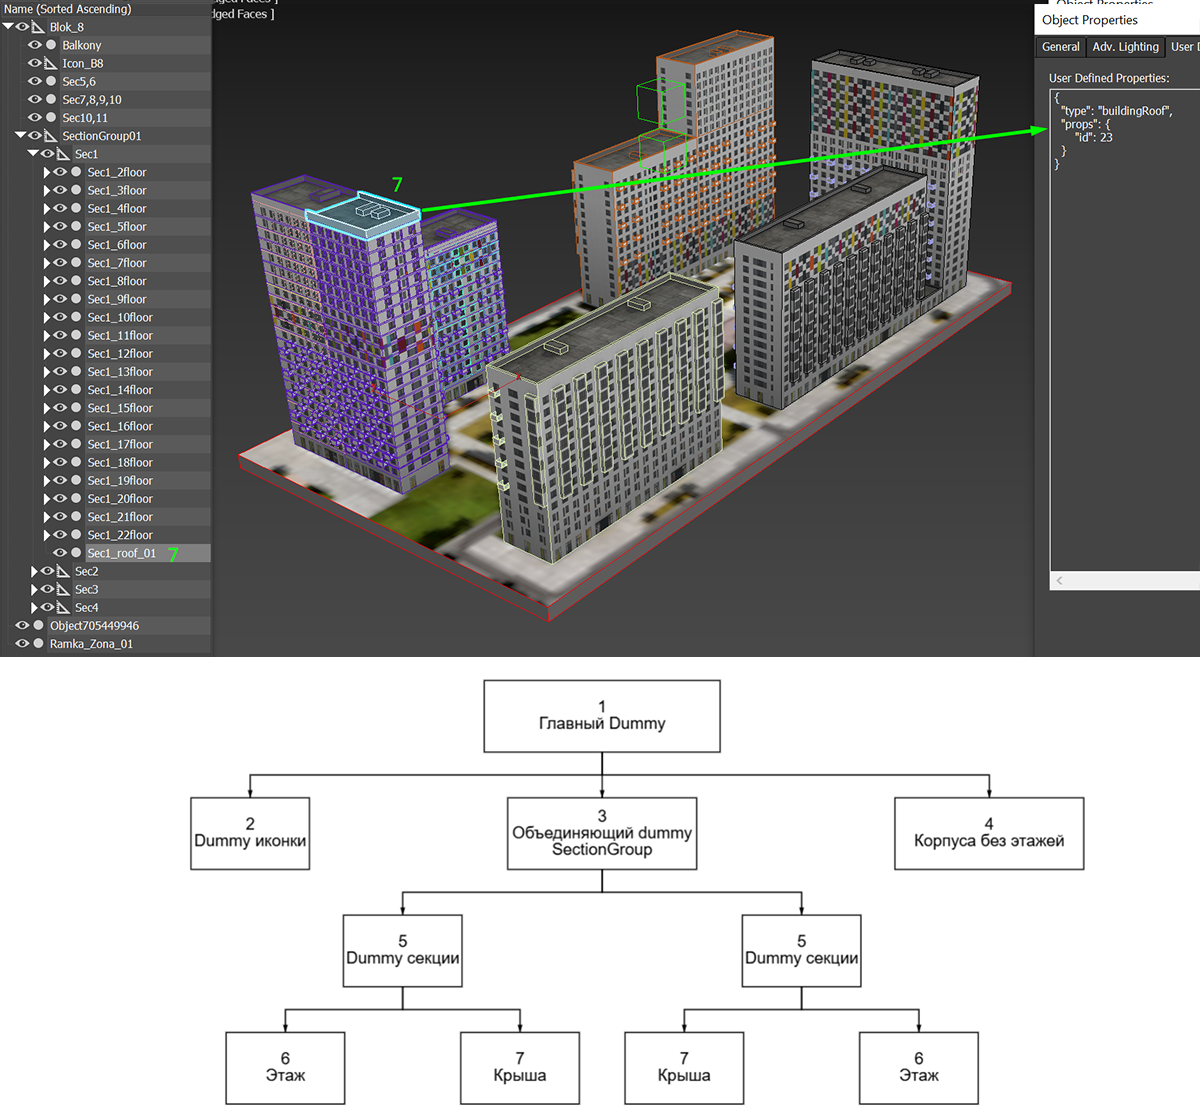Collapse the Sec1 section node
The image size is (1200, 1120).
click(33, 153)
